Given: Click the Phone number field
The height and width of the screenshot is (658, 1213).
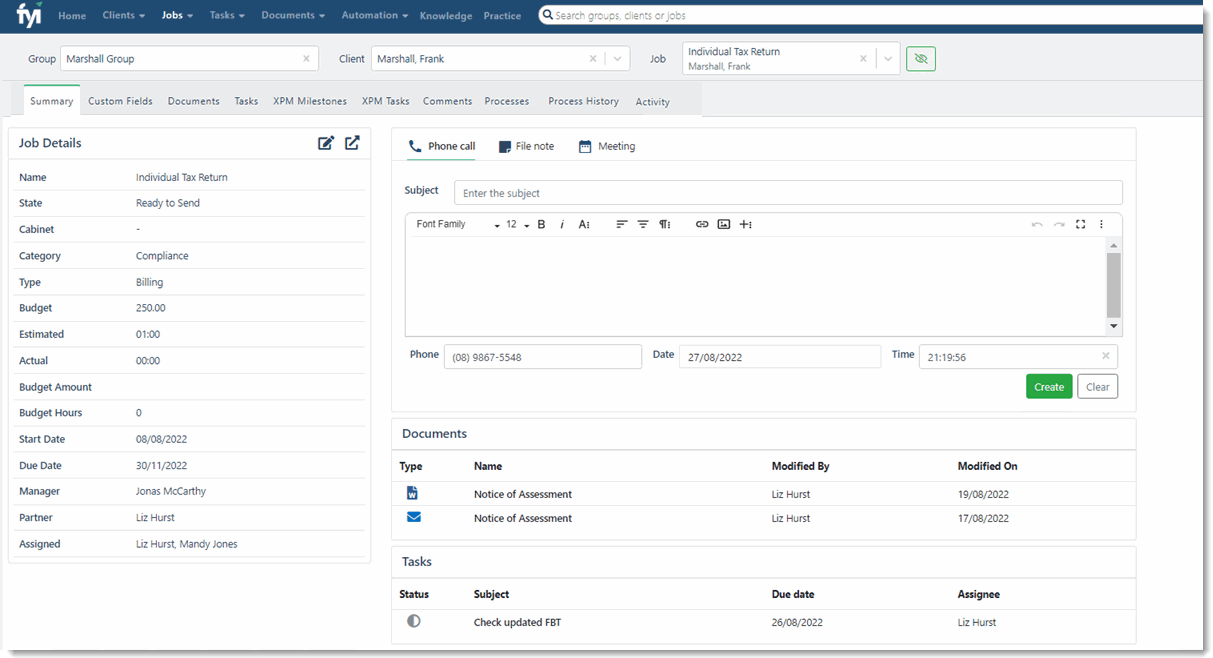Looking at the screenshot, I should pyautogui.click(x=543, y=357).
